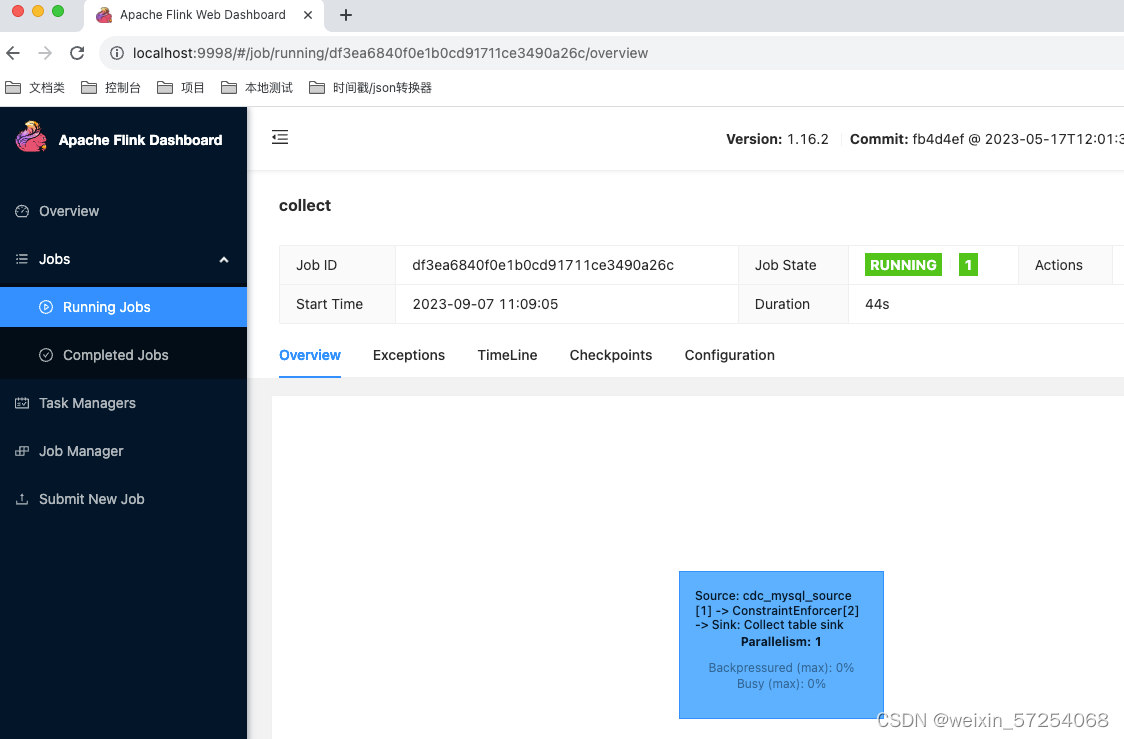Switch to the Exceptions tab

coord(409,355)
